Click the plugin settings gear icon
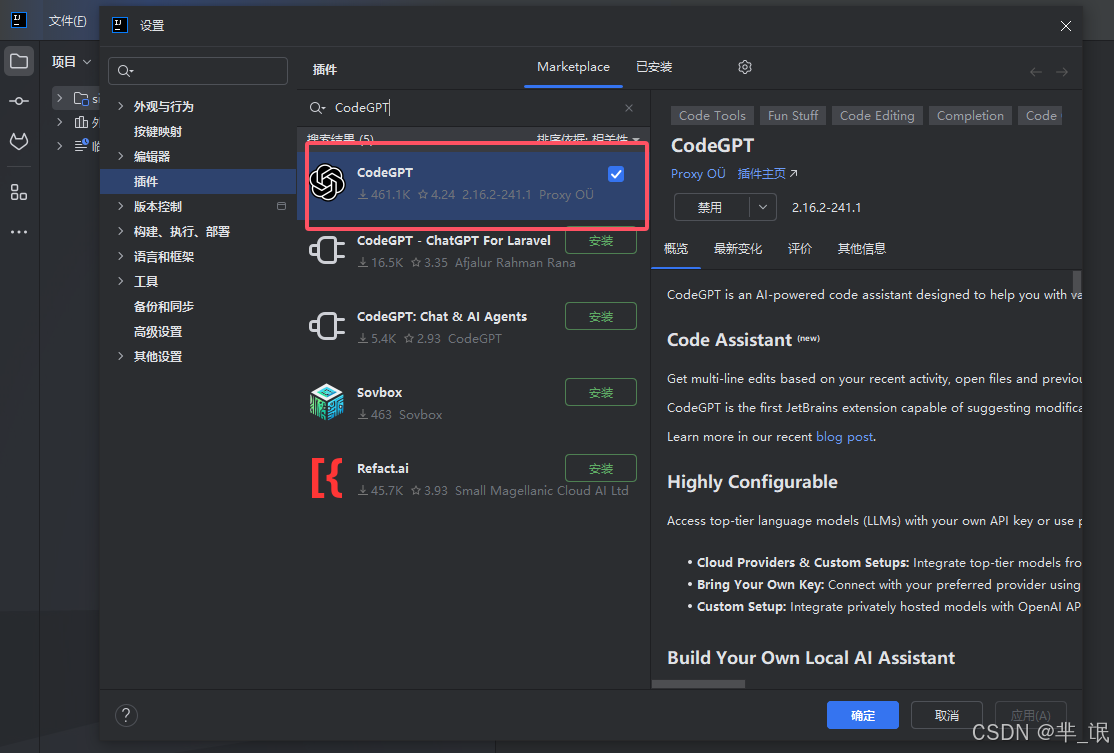1114x753 pixels. [745, 67]
